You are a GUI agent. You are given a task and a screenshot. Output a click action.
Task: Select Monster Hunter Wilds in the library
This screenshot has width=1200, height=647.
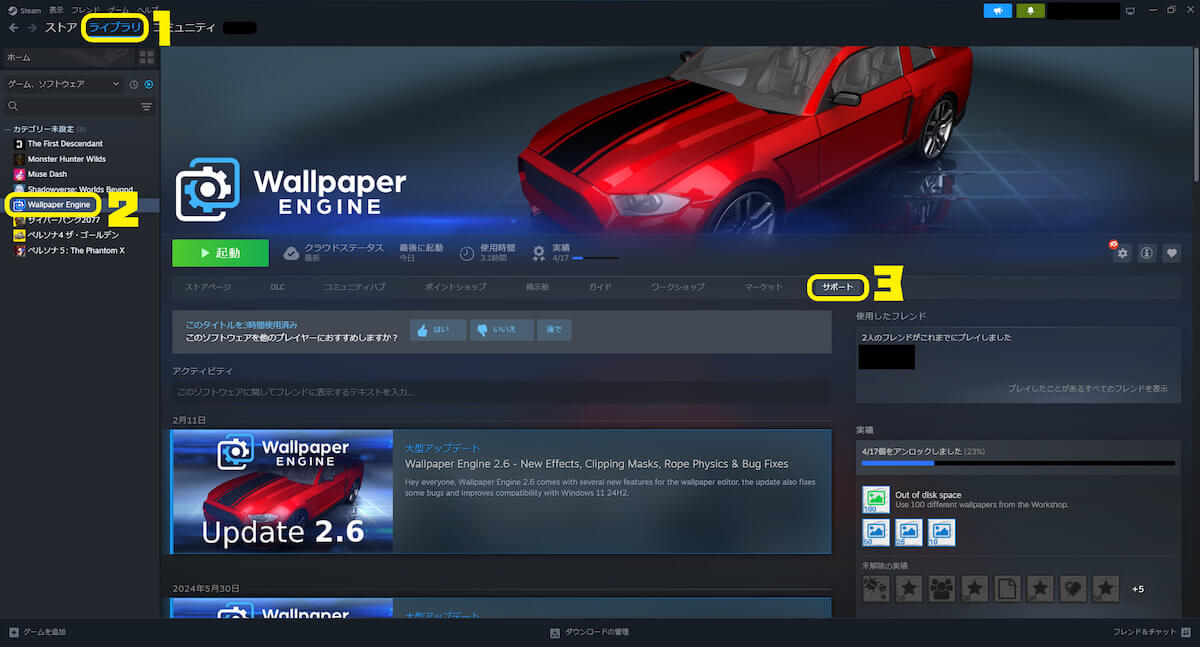point(66,159)
